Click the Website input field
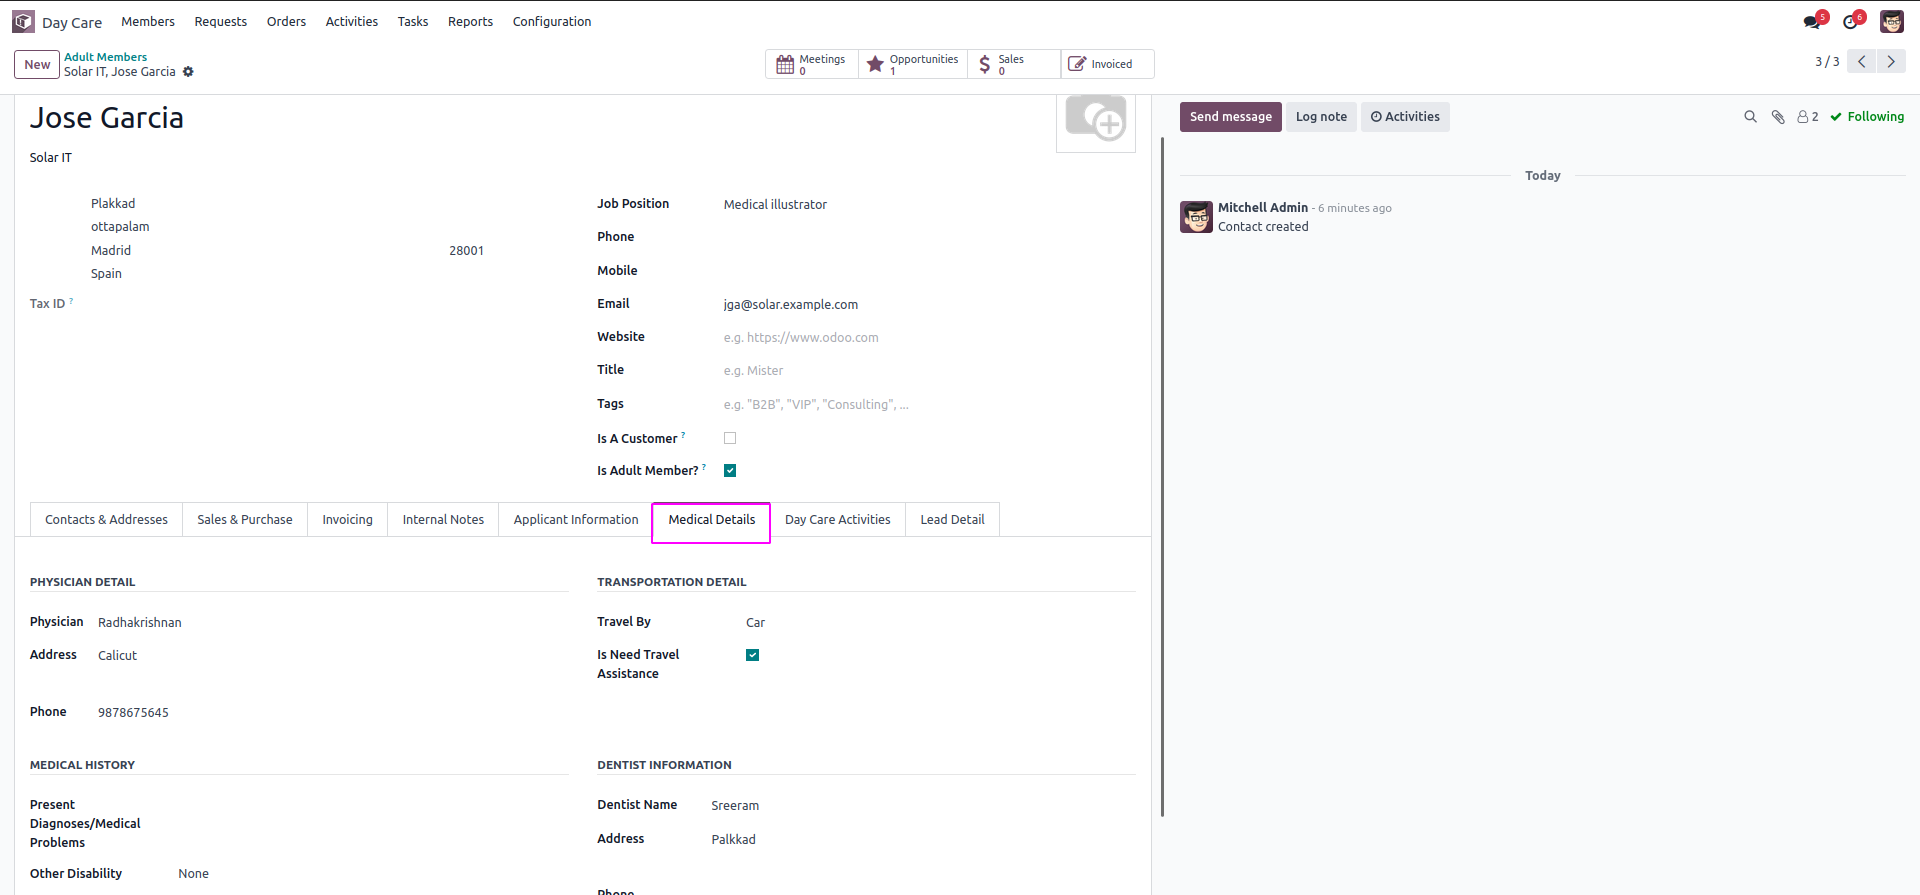Screen dimensions: 1920x895 coord(929,338)
